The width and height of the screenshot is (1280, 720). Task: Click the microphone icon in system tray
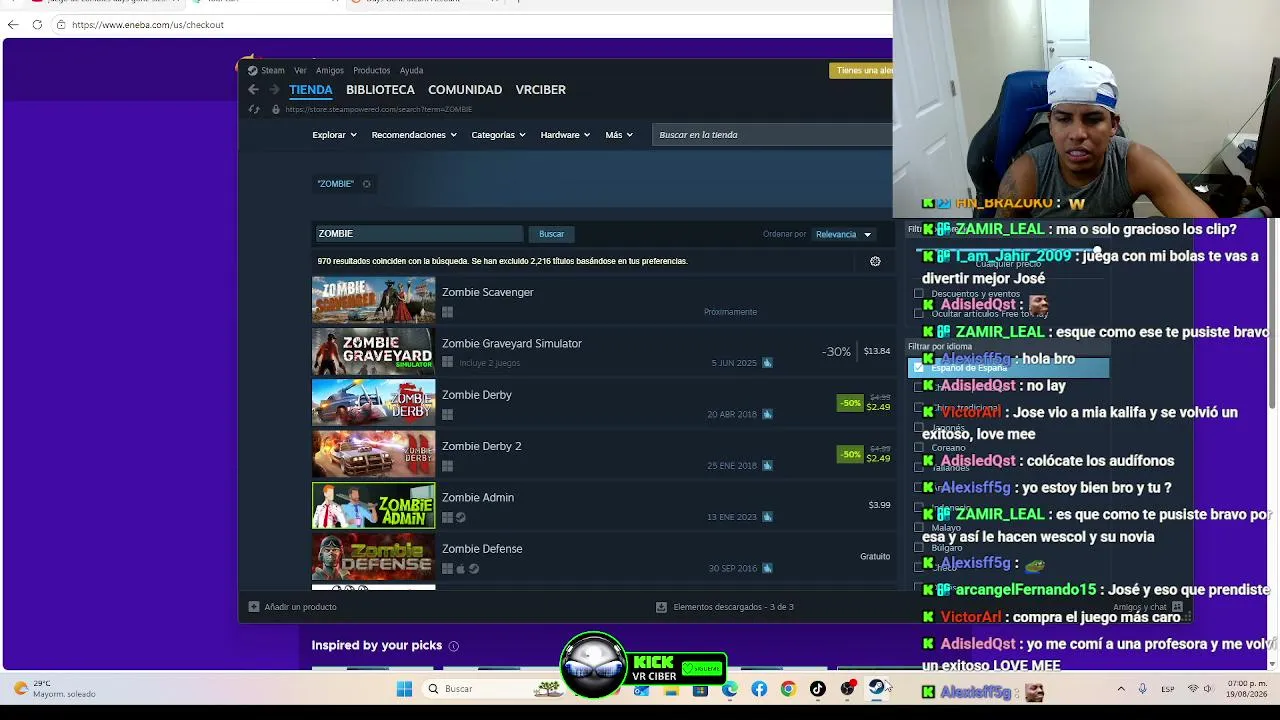pos(1142,689)
